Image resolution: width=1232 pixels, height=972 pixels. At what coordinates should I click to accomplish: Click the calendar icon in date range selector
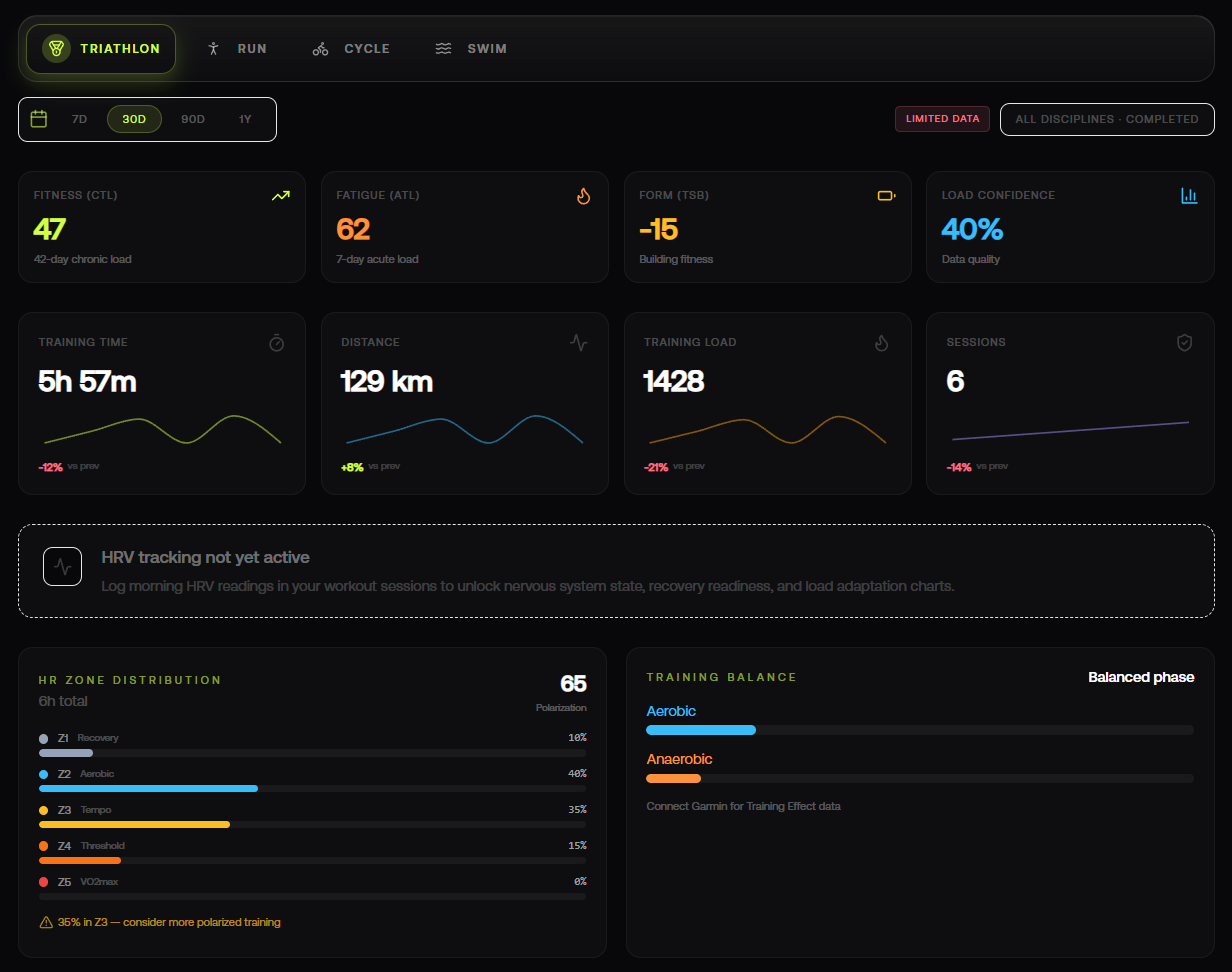click(39, 119)
